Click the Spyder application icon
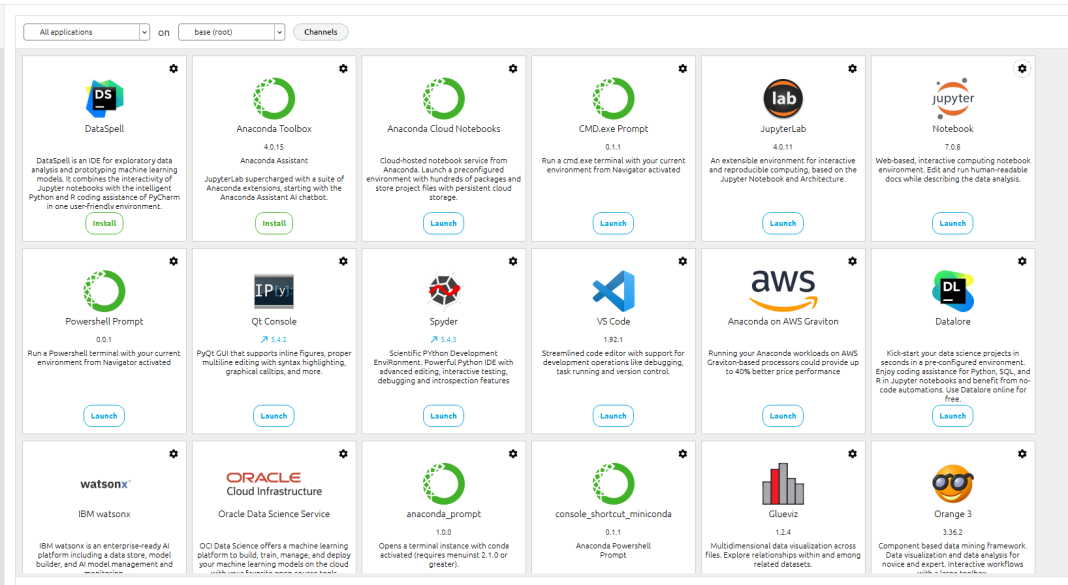Image resolution: width=1068 pixels, height=585 pixels. 443,291
